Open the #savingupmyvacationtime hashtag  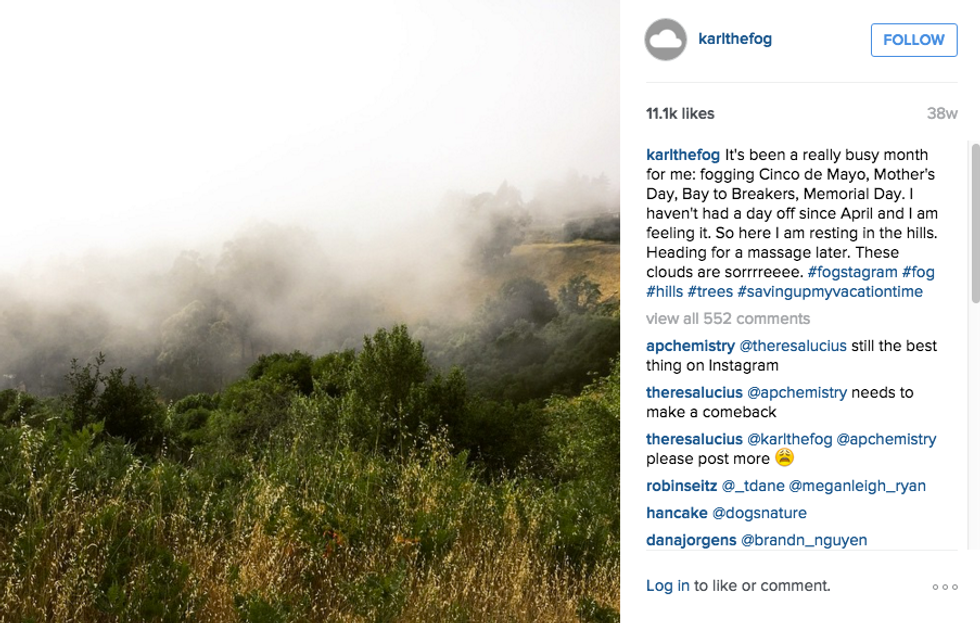tap(830, 292)
